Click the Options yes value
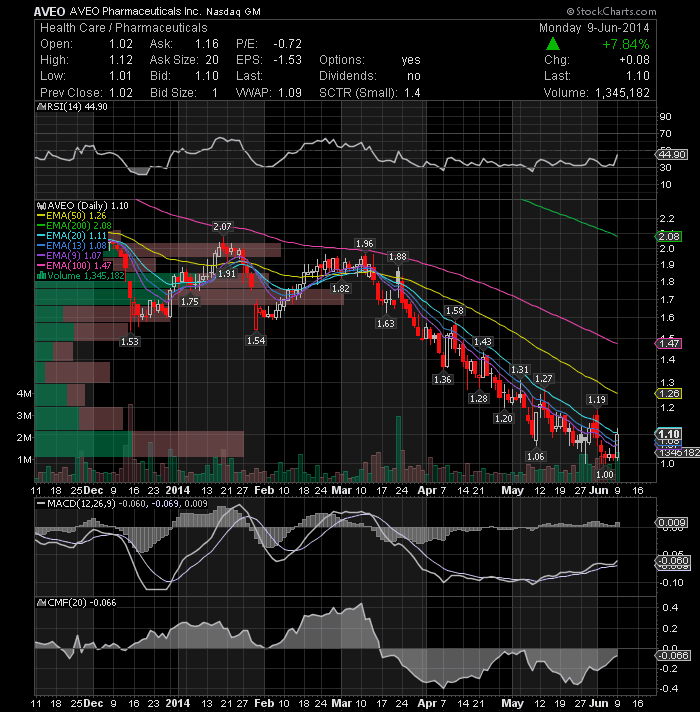 click(x=411, y=60)
